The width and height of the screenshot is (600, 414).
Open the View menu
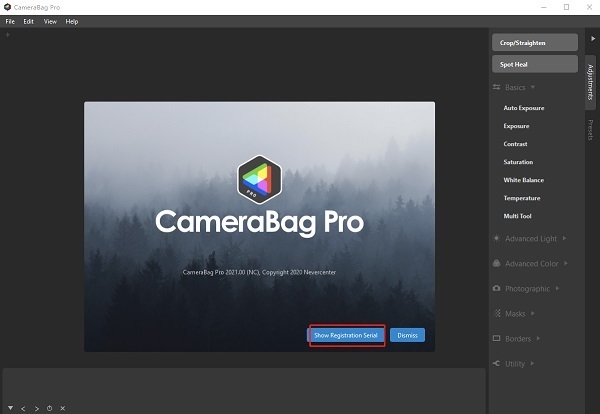click(50, 21)
